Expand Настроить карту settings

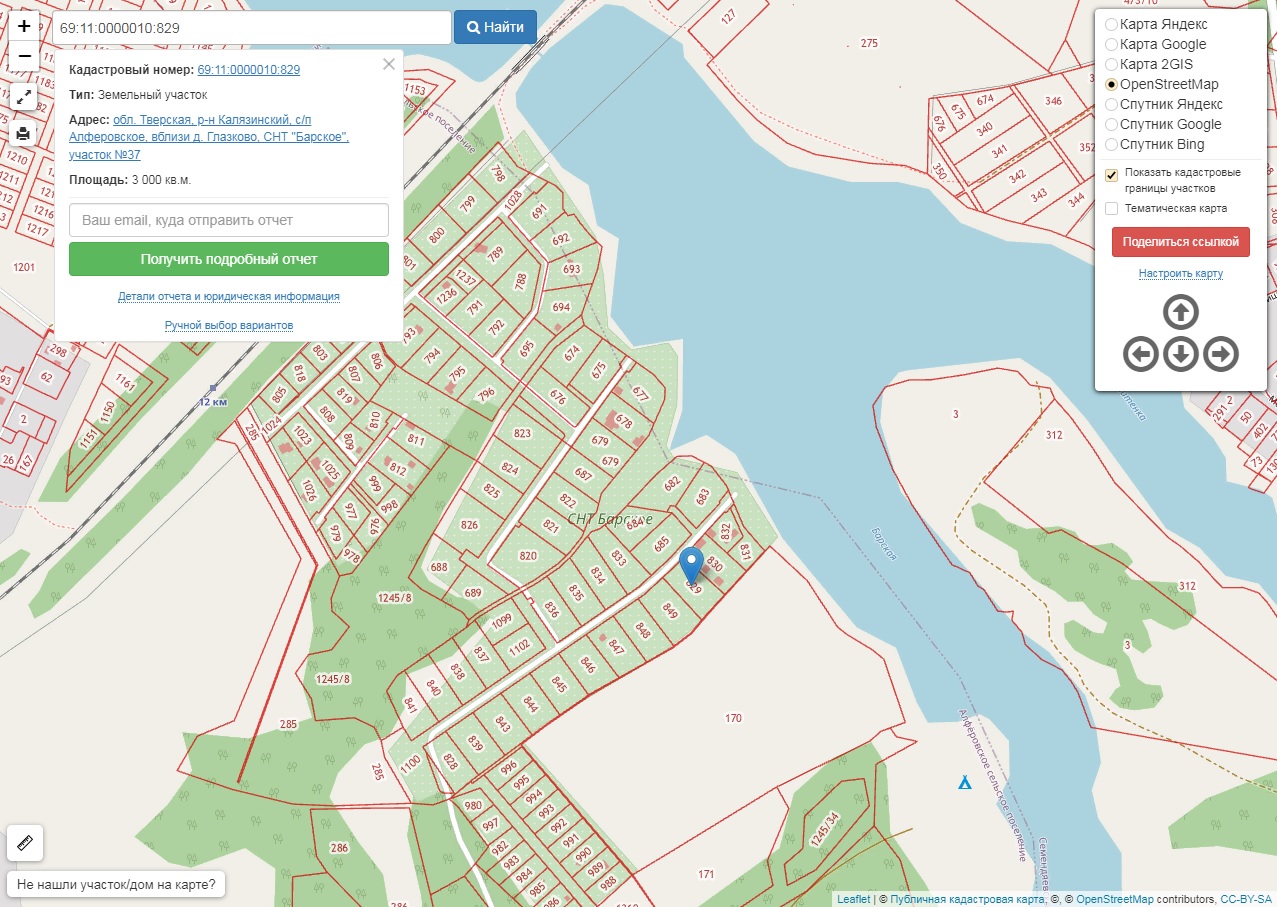1180,273
